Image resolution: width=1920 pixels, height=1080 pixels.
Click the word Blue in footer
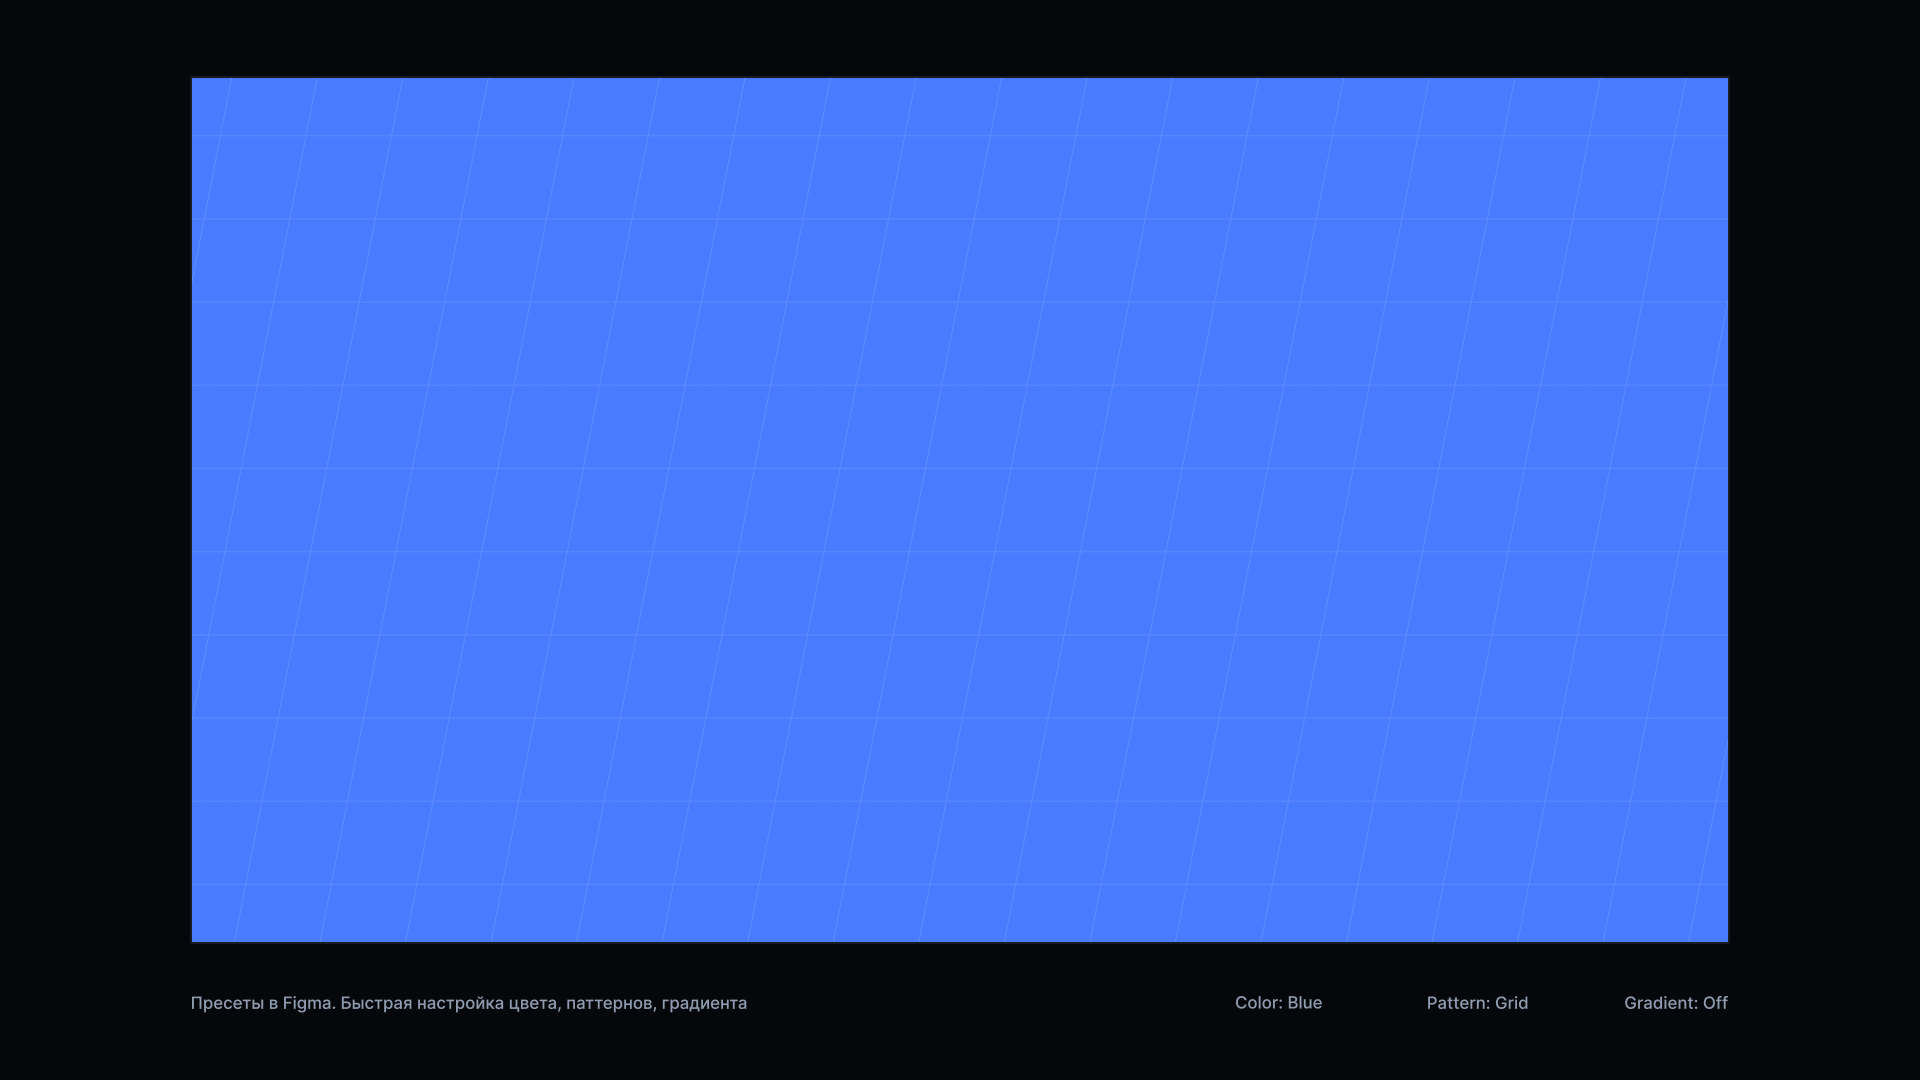pos(1304,1003)
